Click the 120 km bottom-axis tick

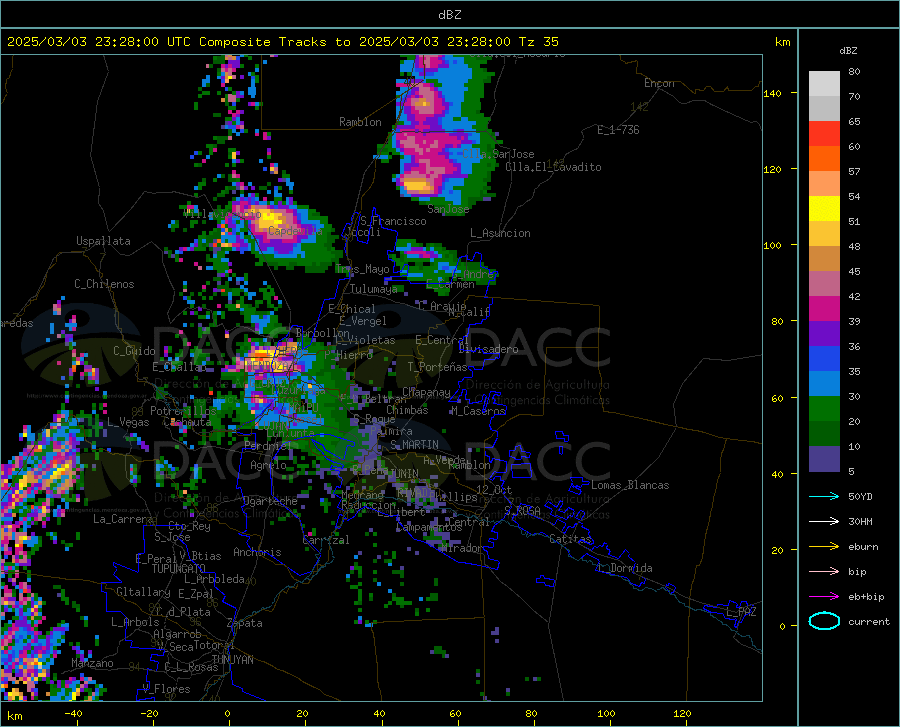(x=682, y=713)
